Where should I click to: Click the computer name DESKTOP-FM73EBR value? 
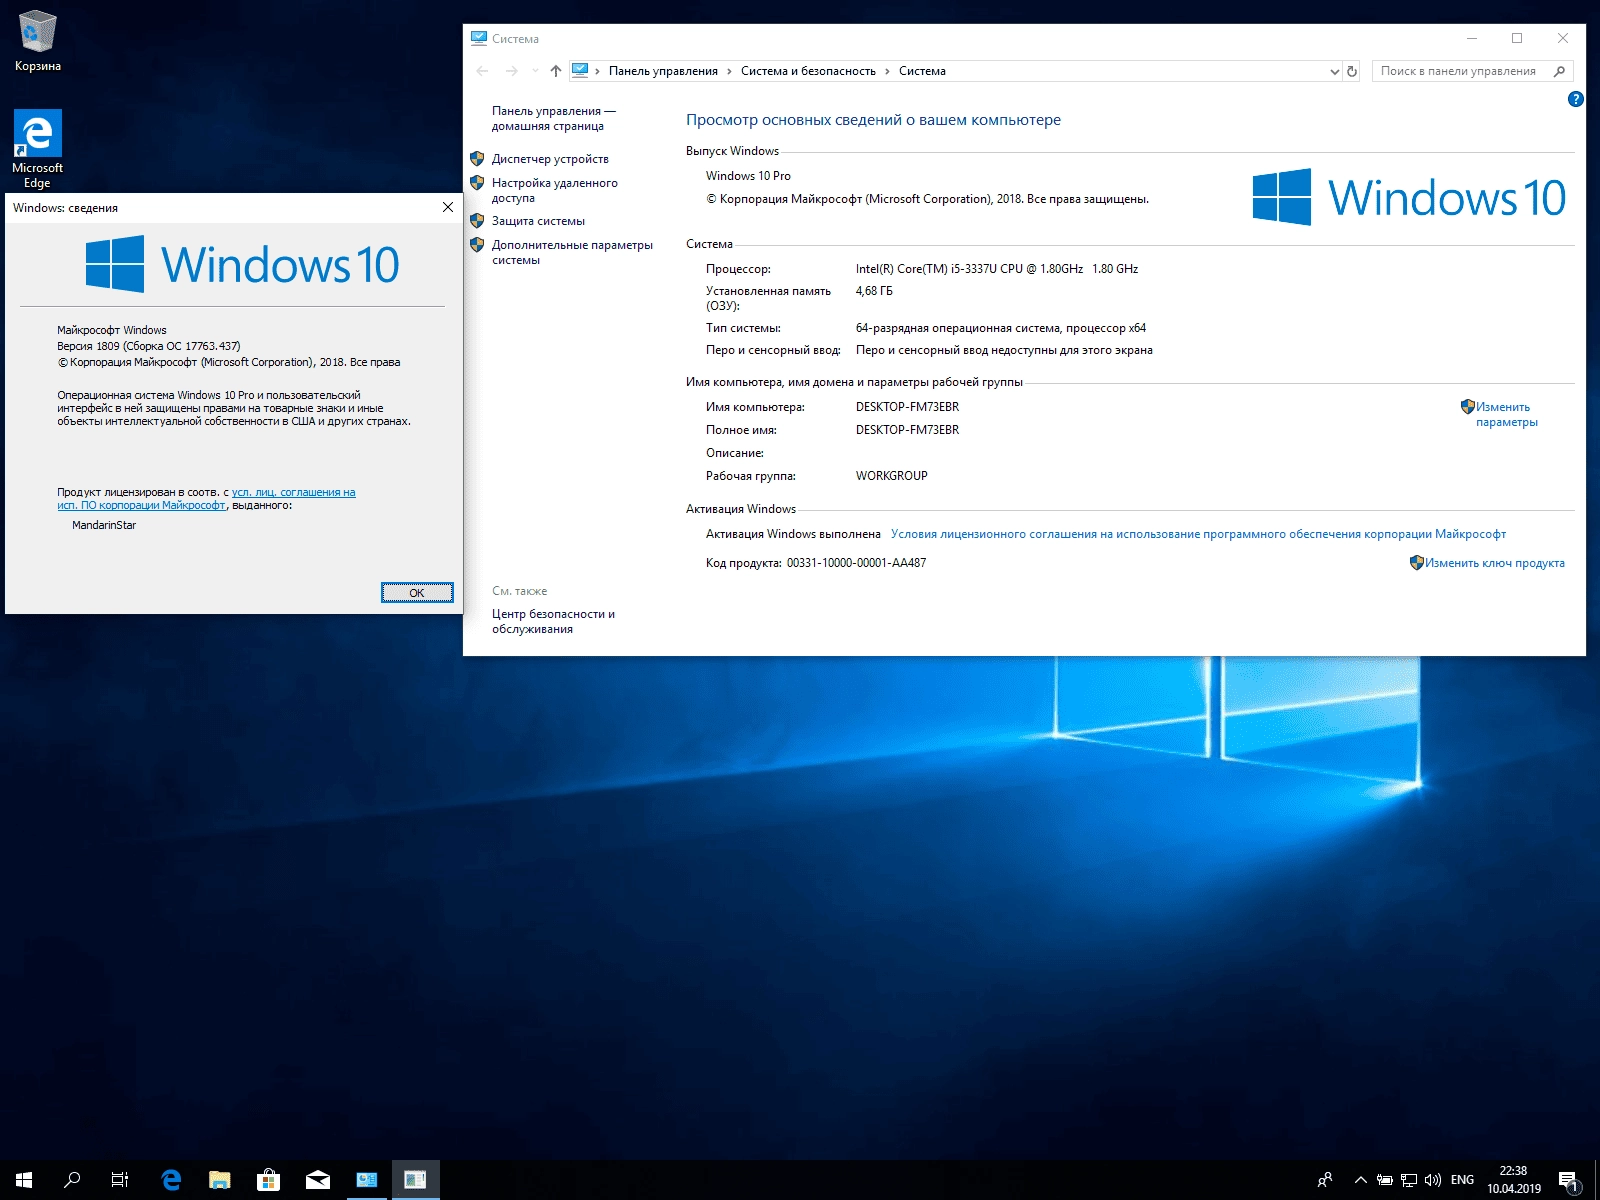pos(907,407)
